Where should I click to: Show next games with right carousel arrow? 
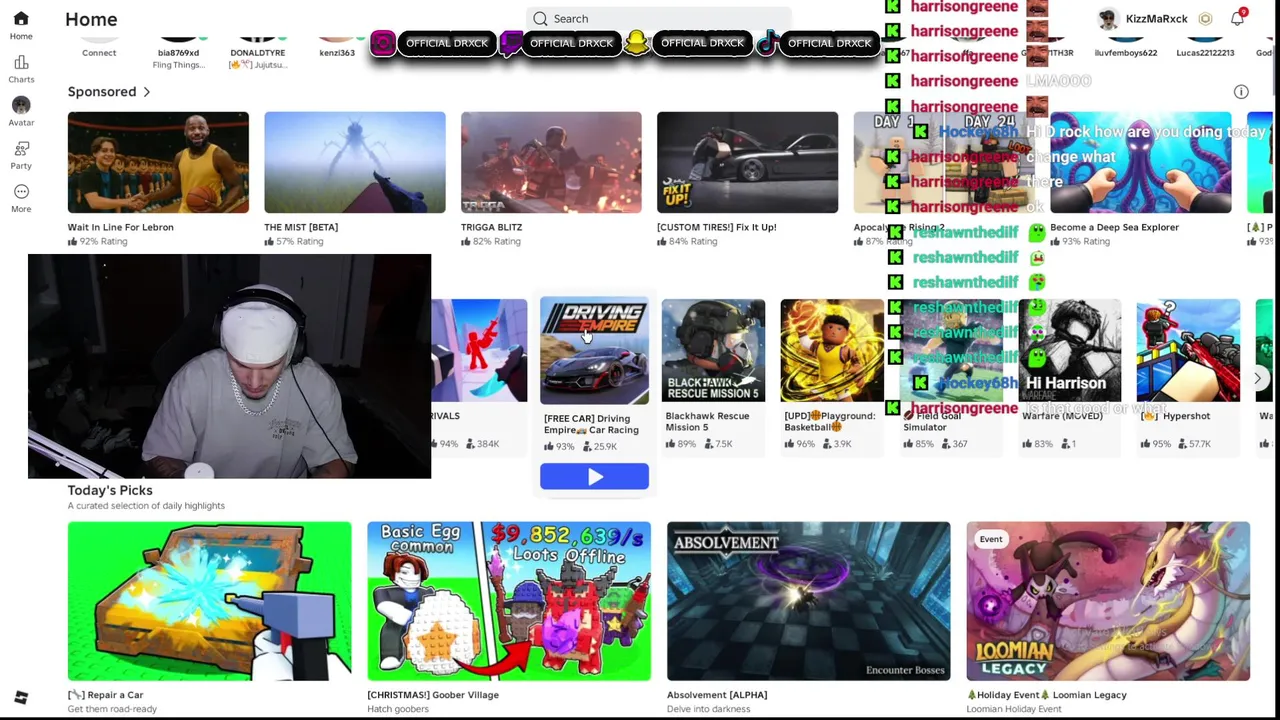pyautogui.click(x=1257, y=379)
